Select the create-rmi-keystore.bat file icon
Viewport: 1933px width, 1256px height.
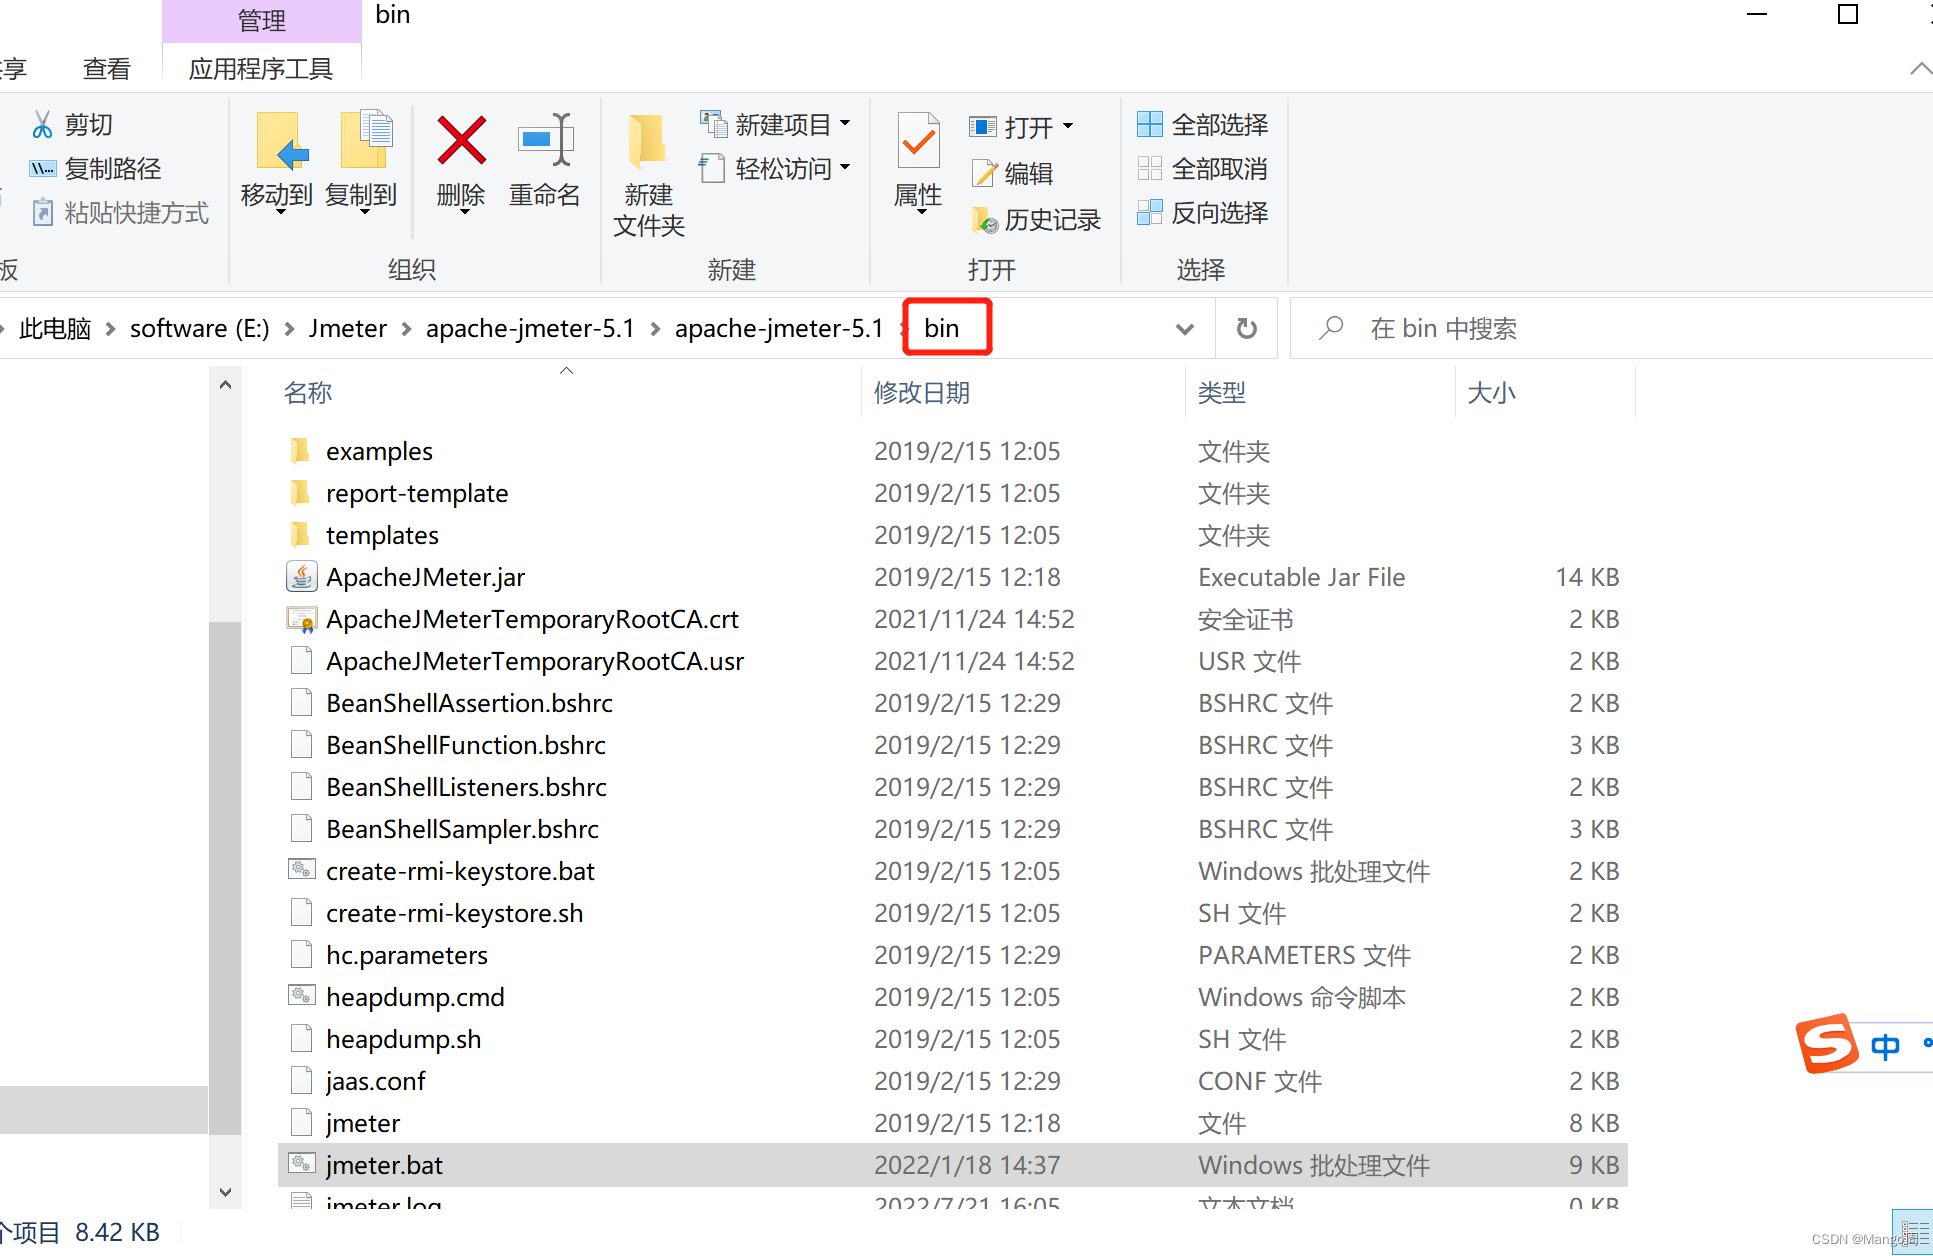301,870
